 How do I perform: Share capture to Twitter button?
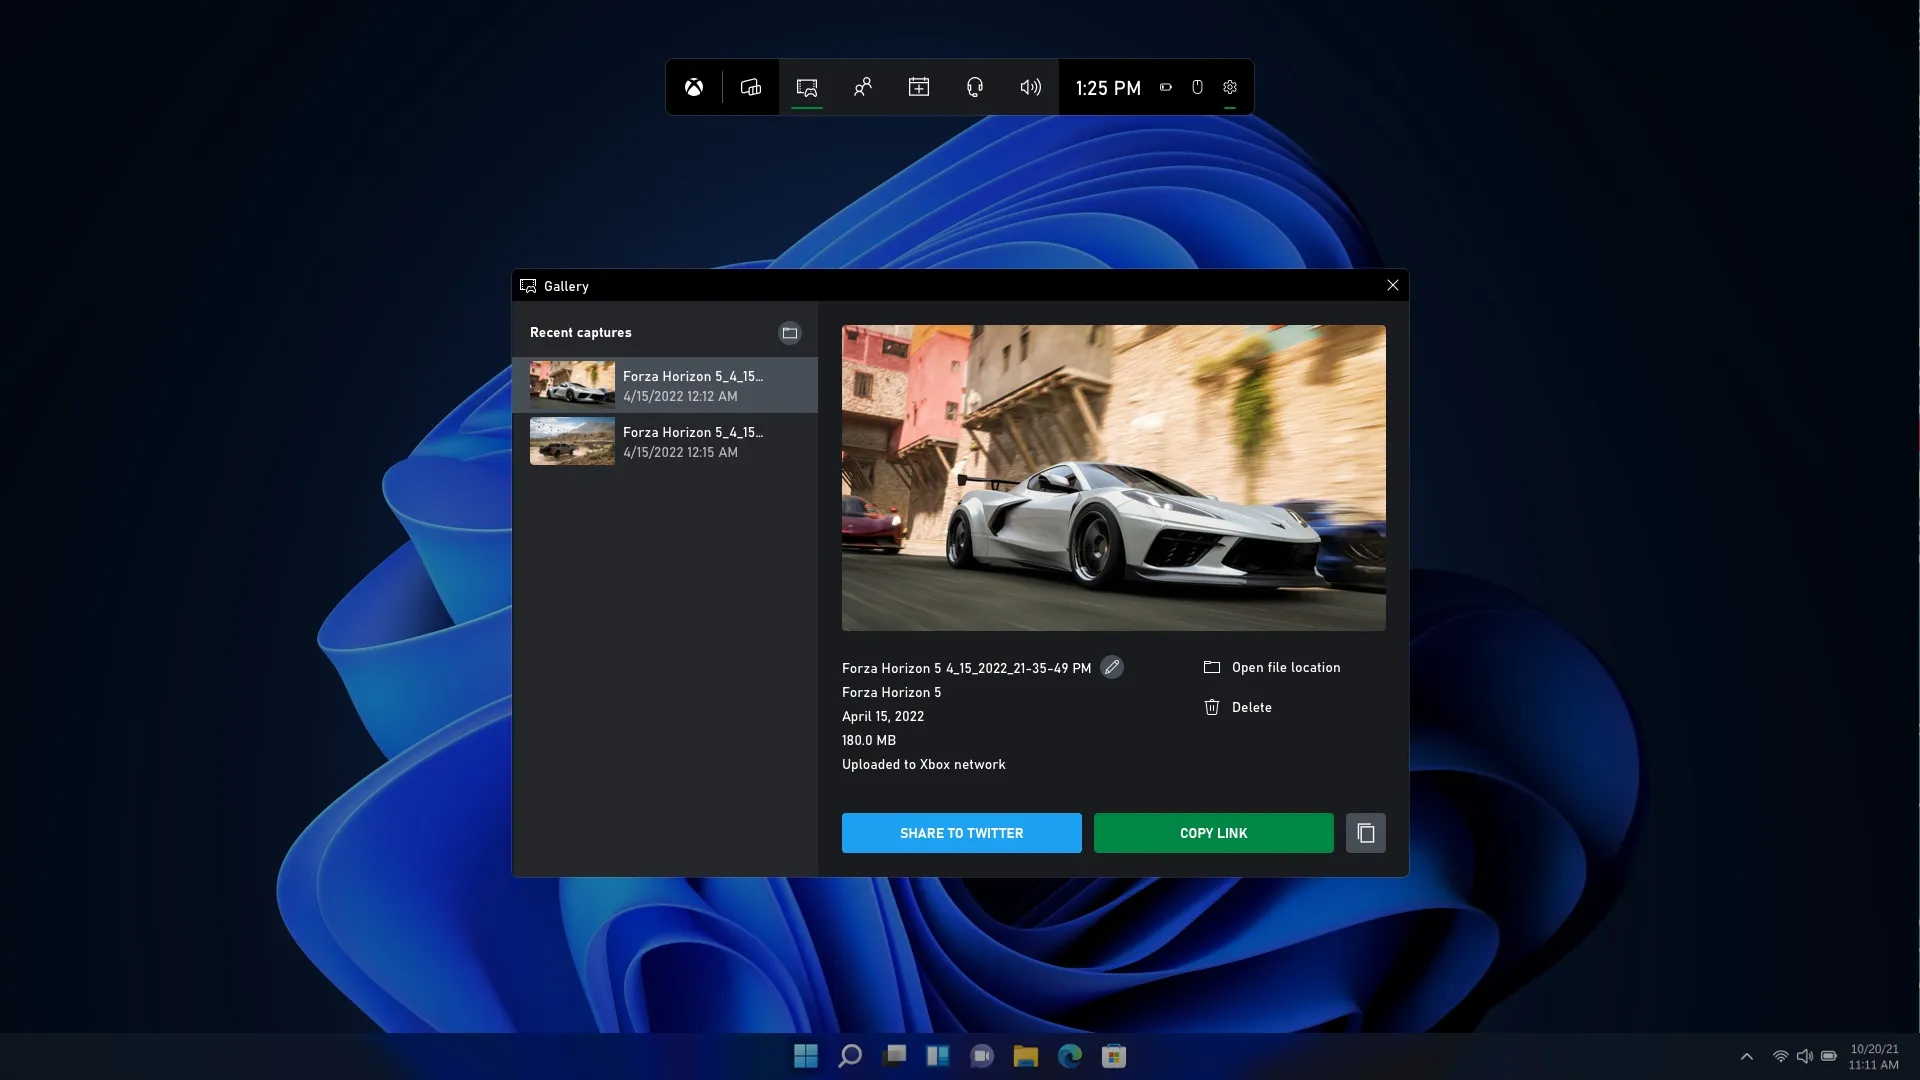(x=961, y=832)
